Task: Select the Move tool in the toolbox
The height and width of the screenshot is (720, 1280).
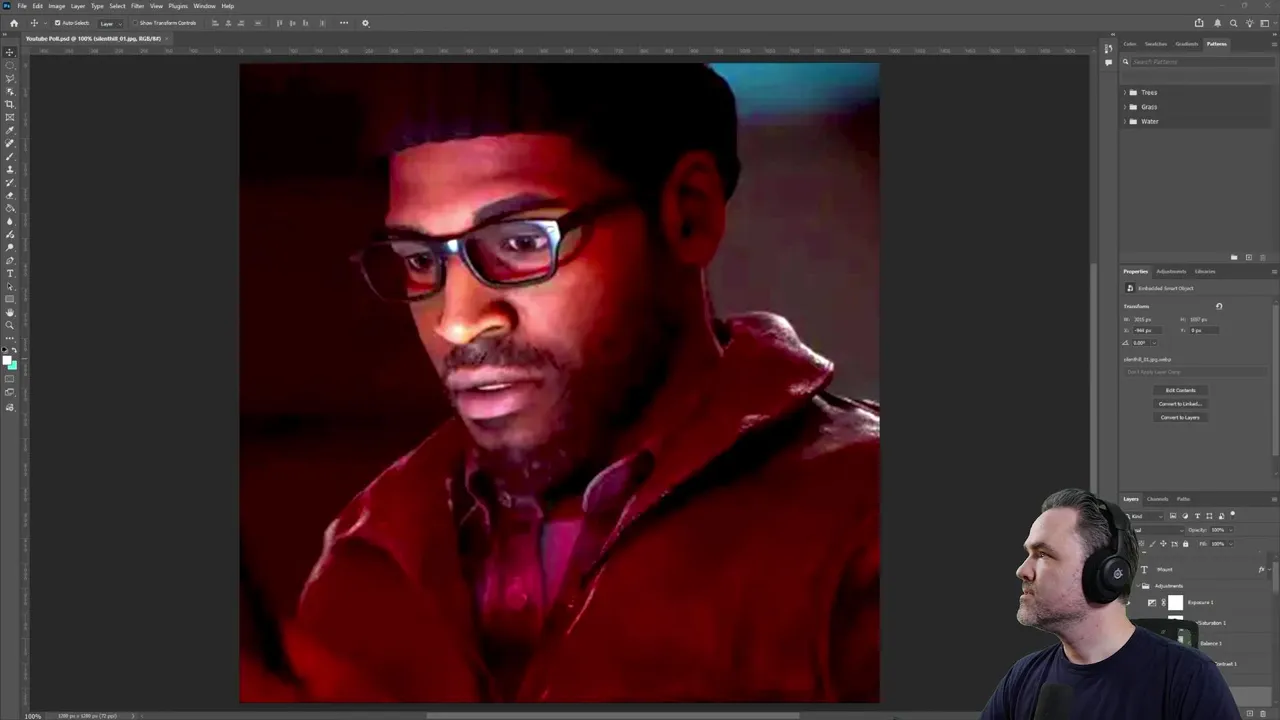Action: (10, 52)
